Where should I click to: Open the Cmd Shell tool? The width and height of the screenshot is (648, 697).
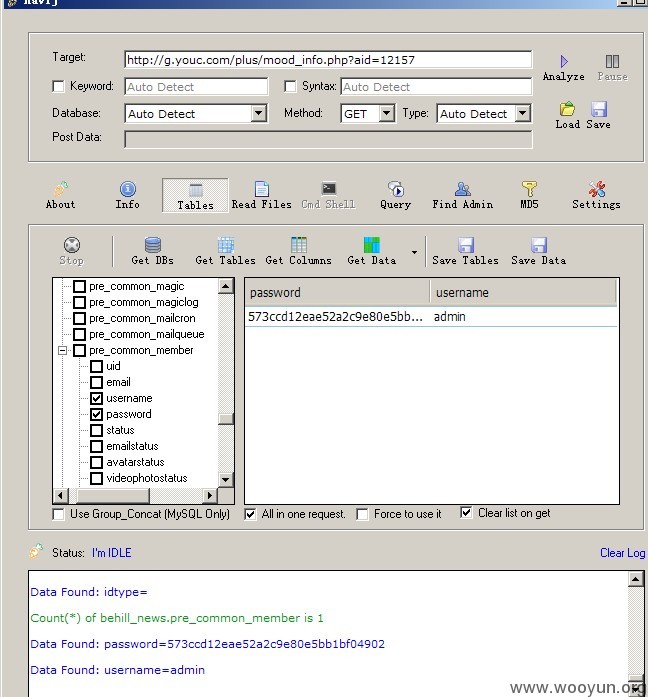point(328,196)
